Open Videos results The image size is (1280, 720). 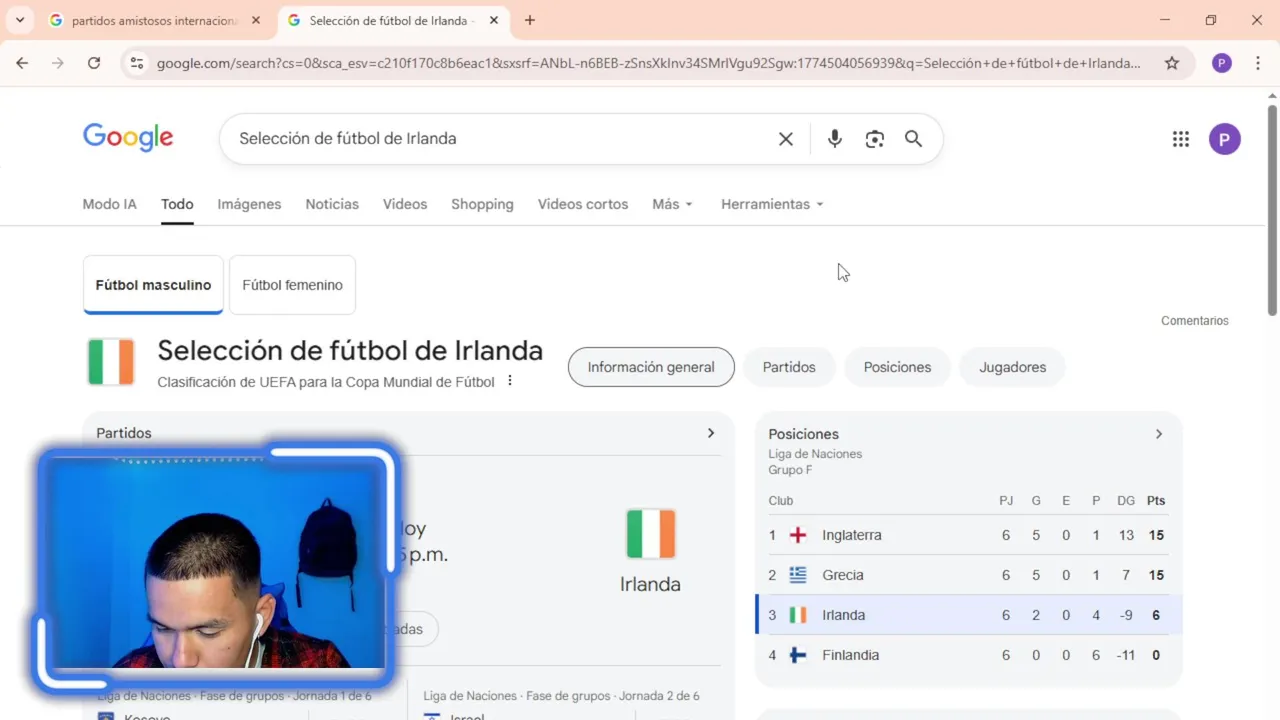(x=405, y=204)
